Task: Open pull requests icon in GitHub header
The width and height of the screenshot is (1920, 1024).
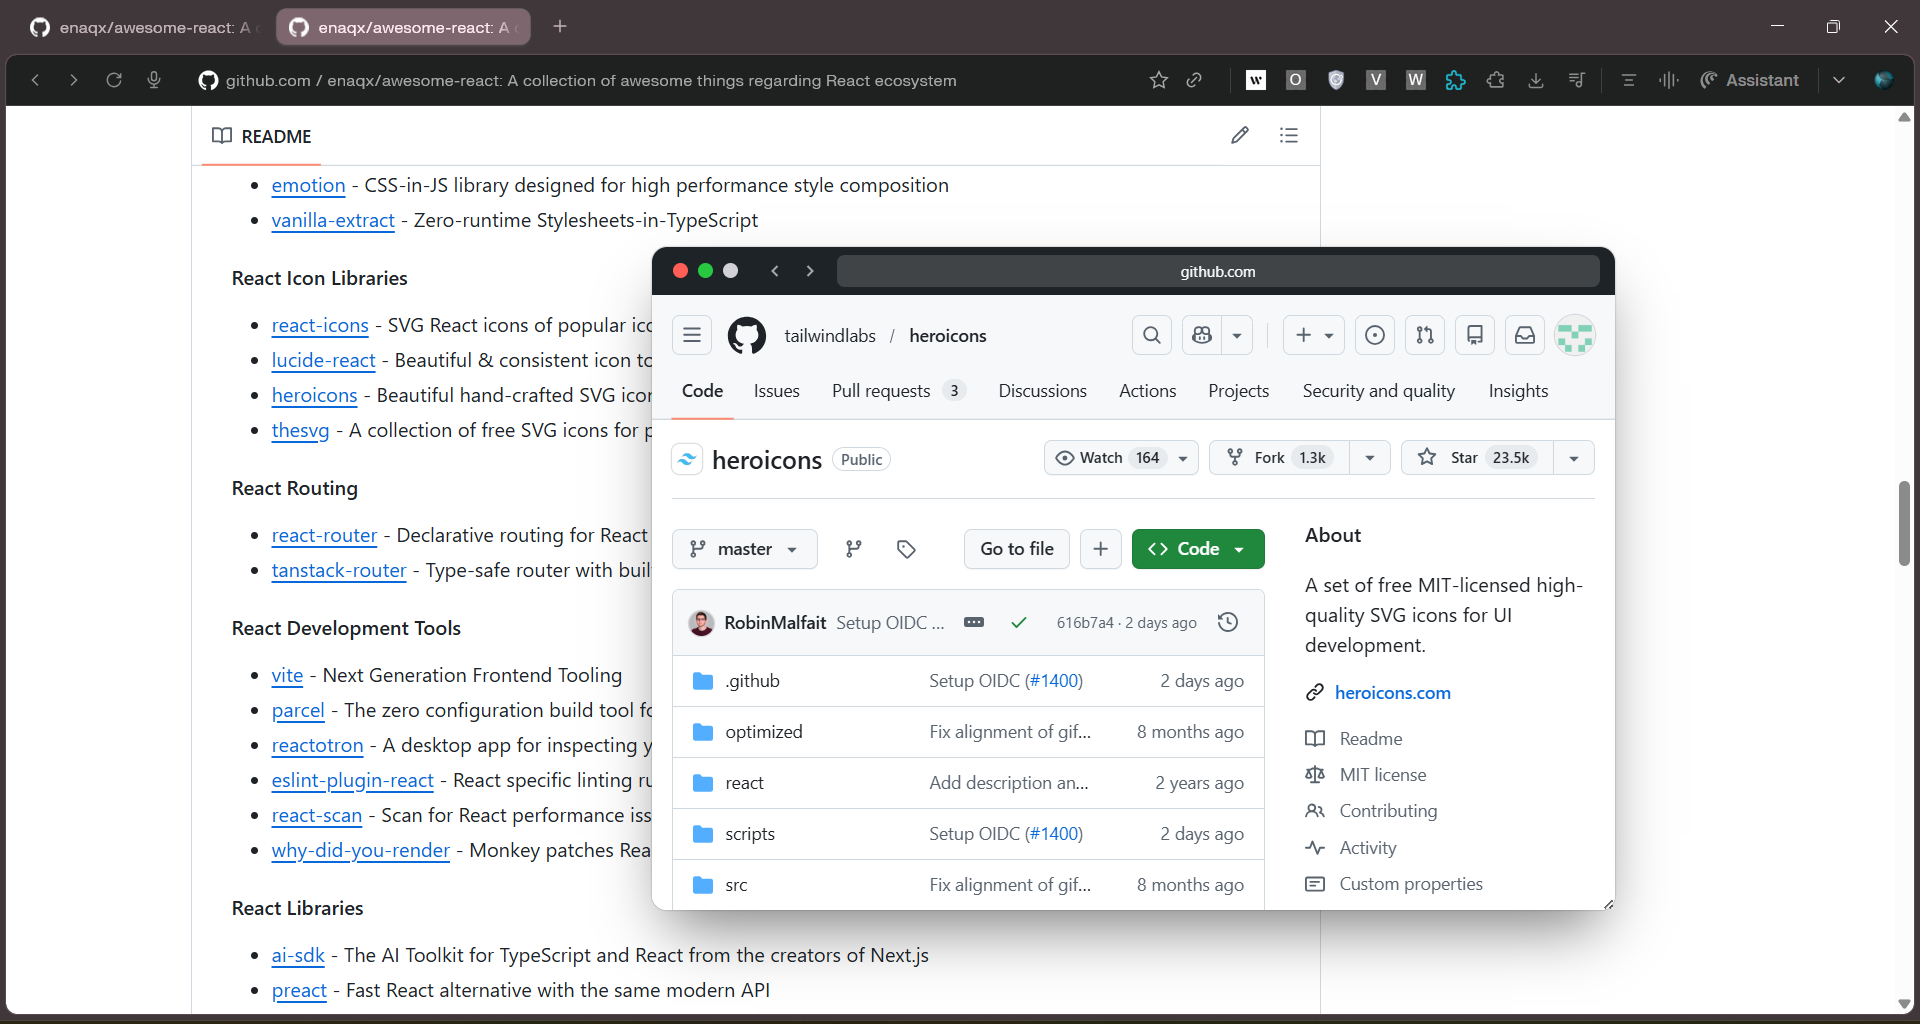Action: 1425,335
